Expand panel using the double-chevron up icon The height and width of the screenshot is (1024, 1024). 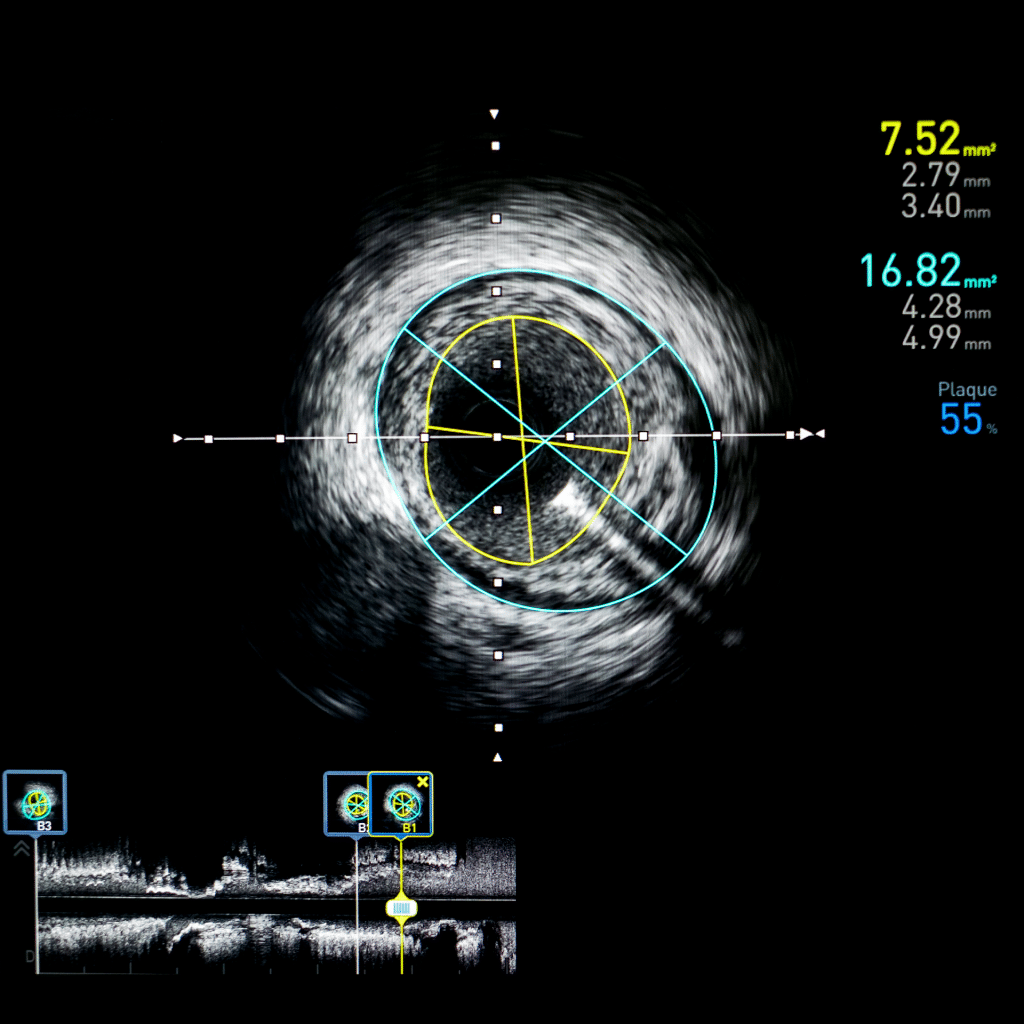[21, 848]
